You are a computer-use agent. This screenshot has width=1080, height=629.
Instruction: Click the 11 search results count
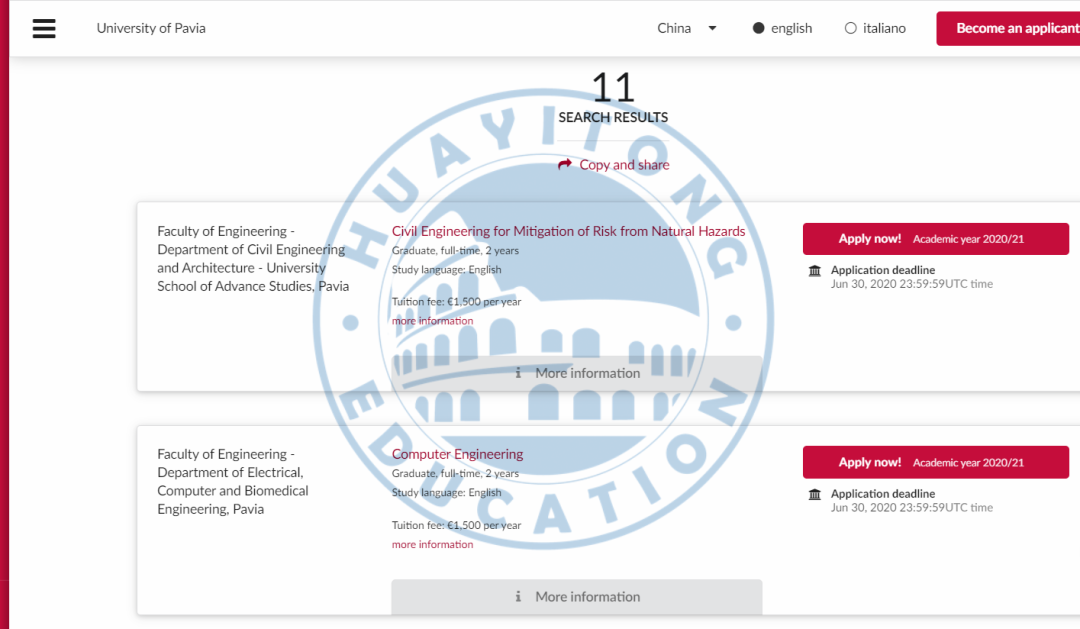[x=613, y=87]
